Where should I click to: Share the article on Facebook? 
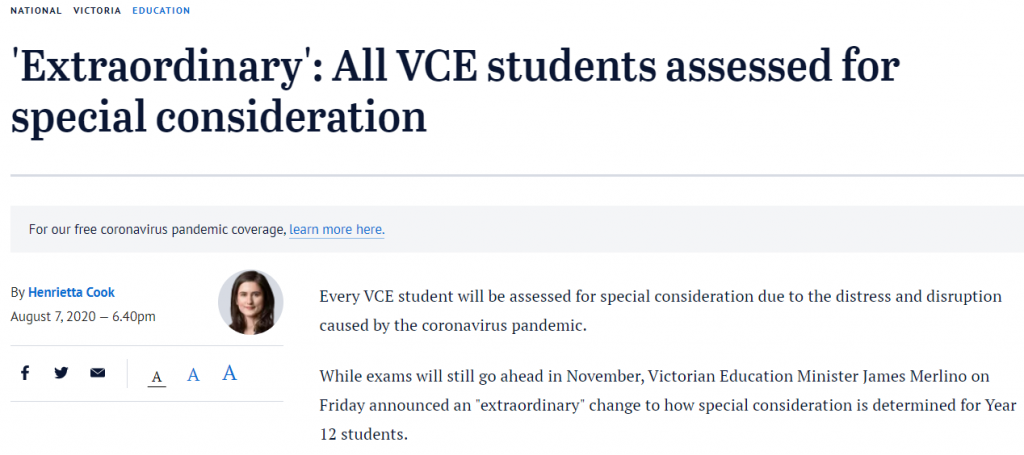tap(25, 373)
